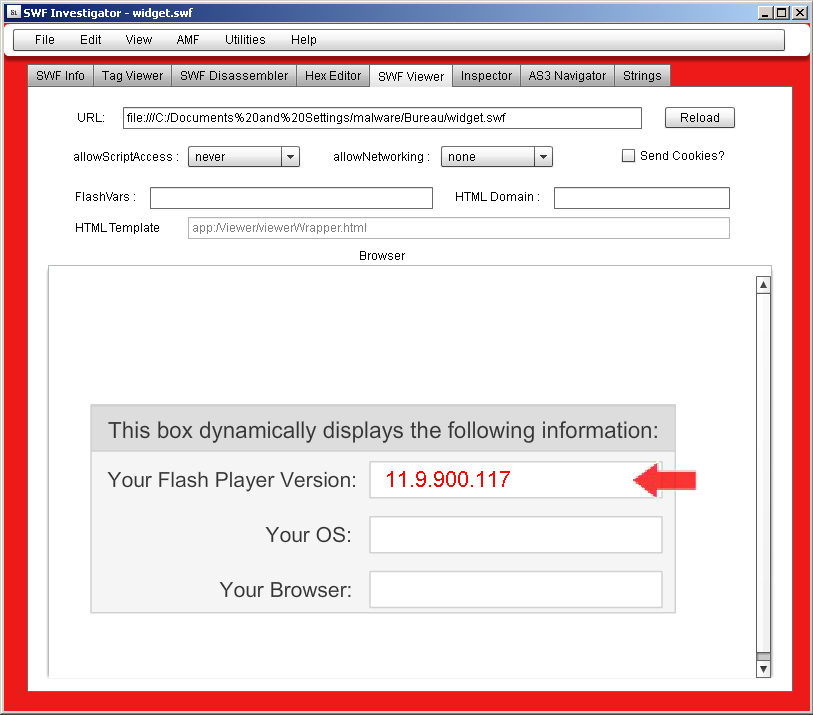Open the File menu

point(45,40)
